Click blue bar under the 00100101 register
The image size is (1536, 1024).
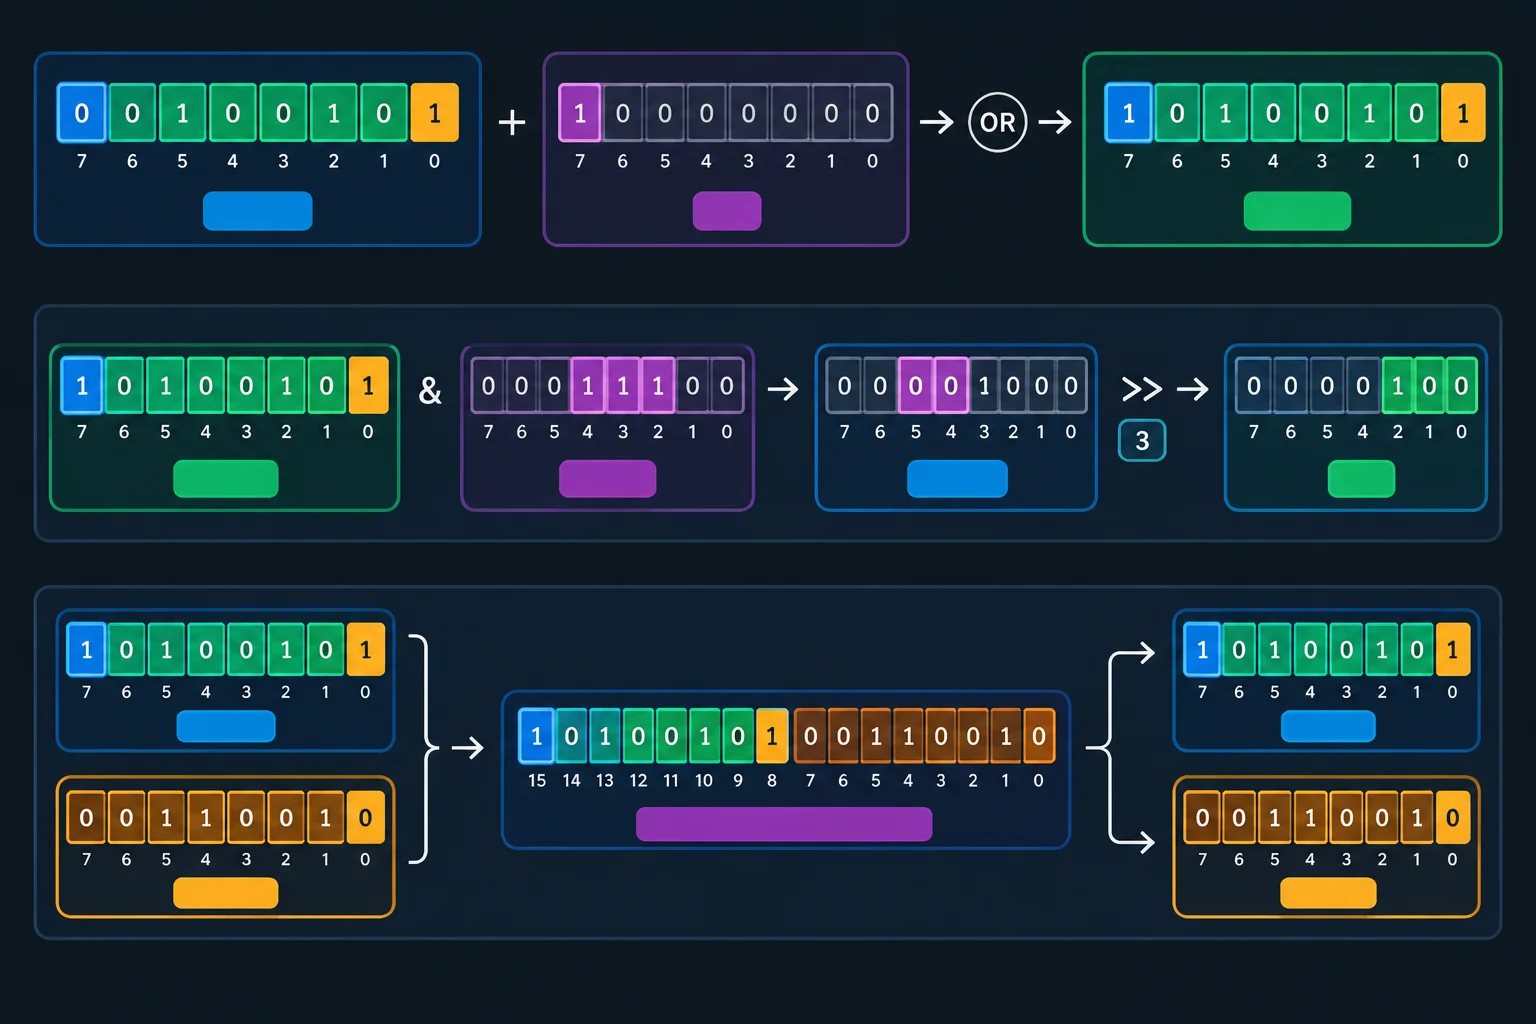pos(258,211)
